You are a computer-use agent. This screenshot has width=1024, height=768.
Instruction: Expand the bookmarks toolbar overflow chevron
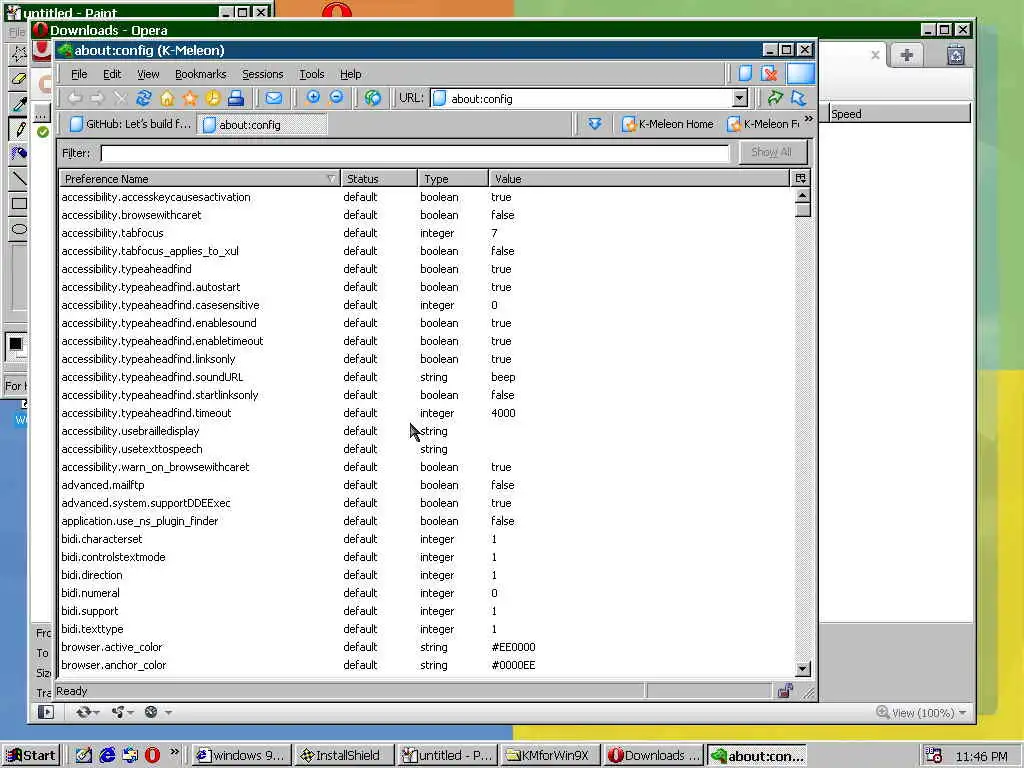tap(808, 118)
